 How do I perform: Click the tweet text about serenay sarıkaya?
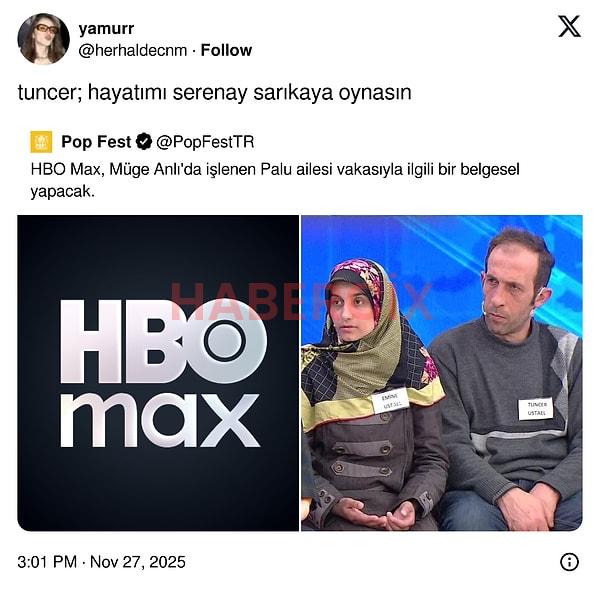(x=215, y=93)
